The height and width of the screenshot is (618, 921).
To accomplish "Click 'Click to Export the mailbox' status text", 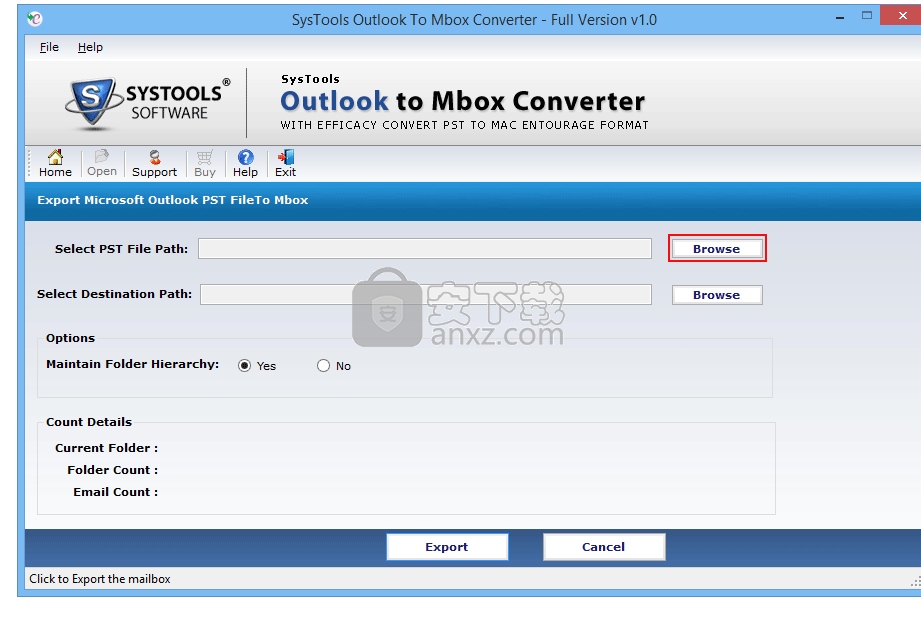I will (x=100, y=579).
